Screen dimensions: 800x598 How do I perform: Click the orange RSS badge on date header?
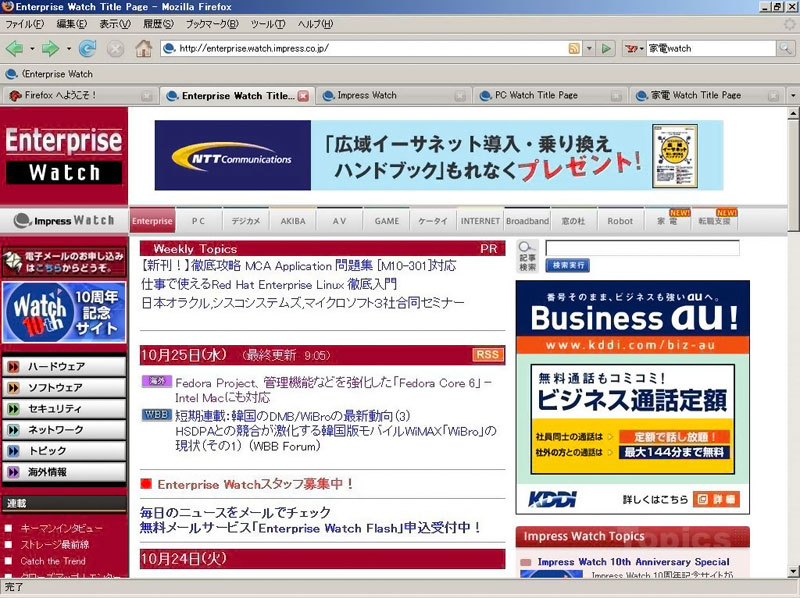[488, 355]
